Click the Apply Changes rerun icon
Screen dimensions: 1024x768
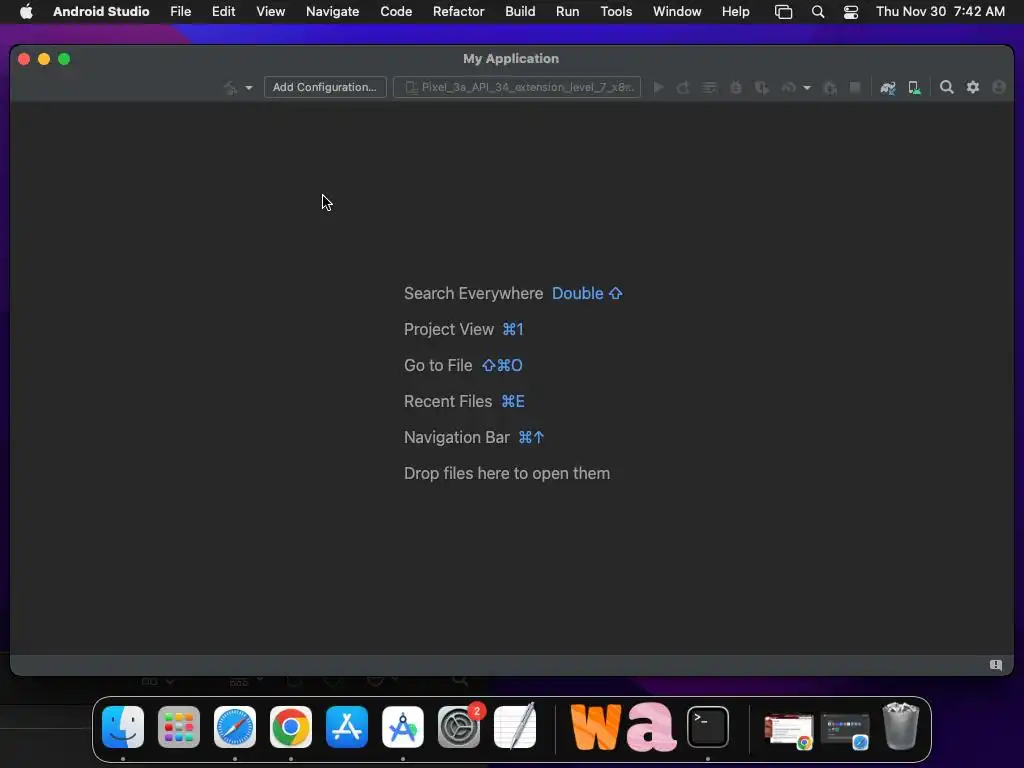click(x=683, y=88)
